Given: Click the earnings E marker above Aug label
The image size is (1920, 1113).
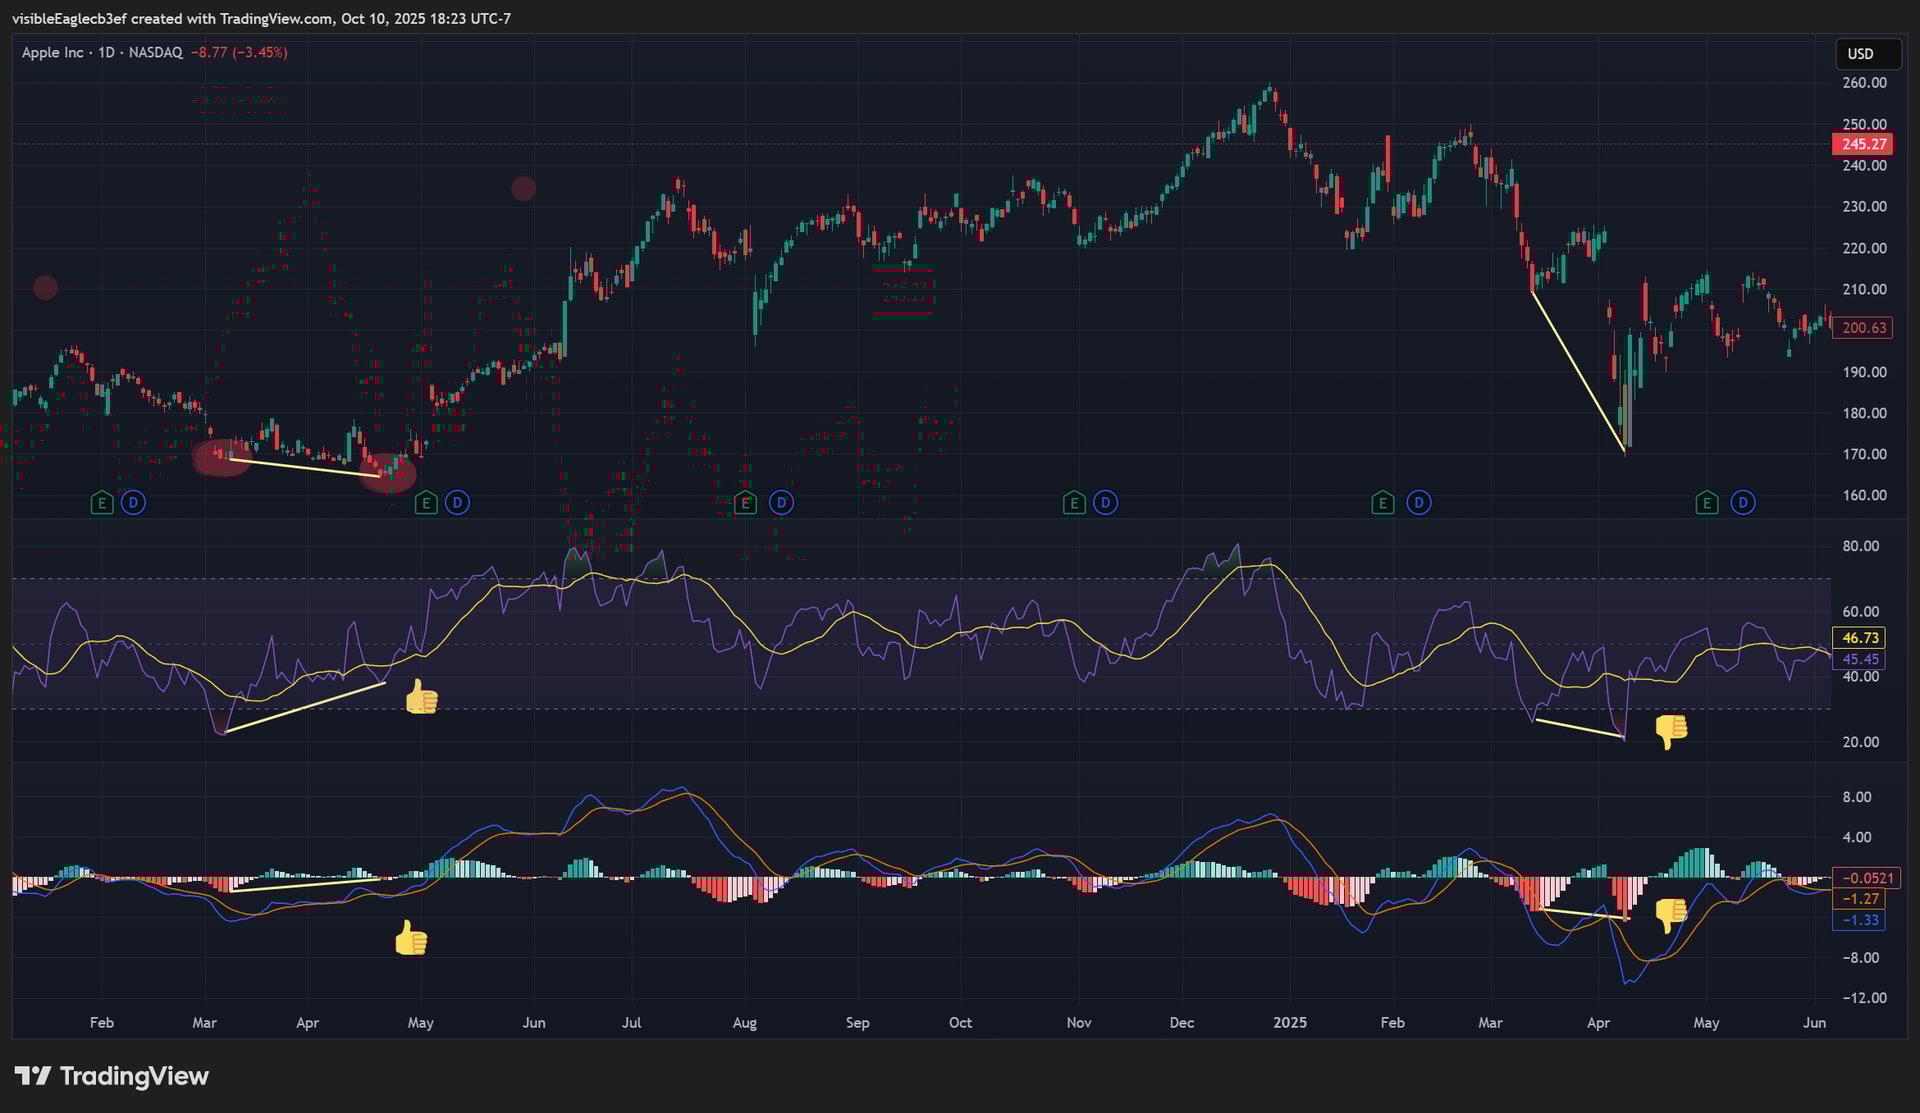Looking at the screenshot, I should [745, 503].
